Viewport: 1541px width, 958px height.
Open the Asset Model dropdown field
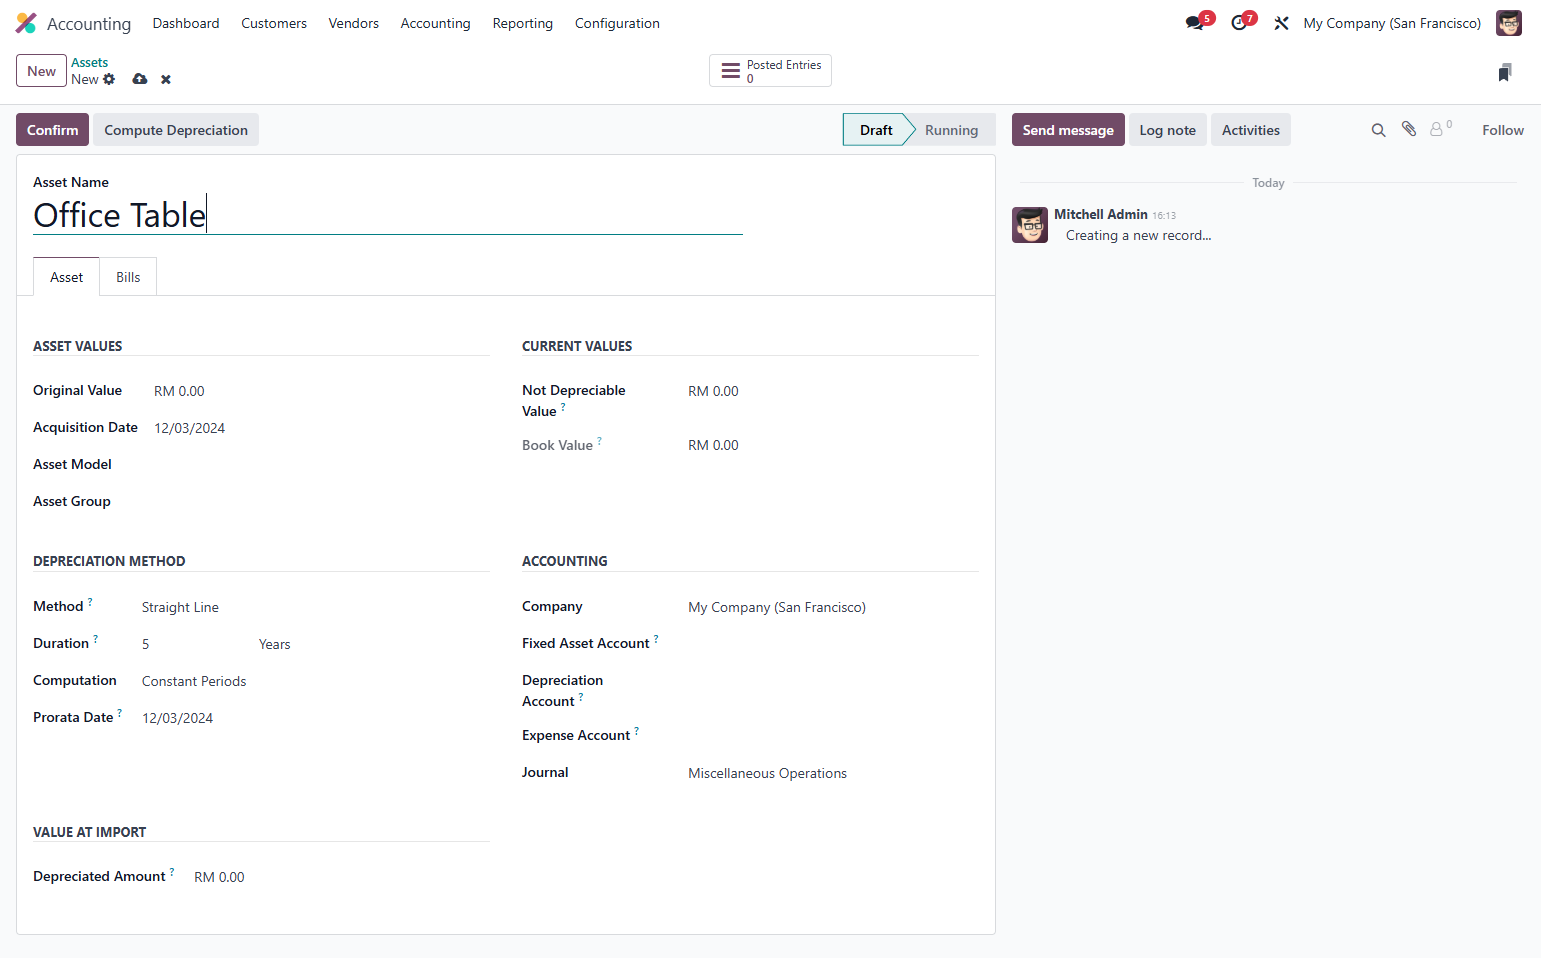point(322,464)
